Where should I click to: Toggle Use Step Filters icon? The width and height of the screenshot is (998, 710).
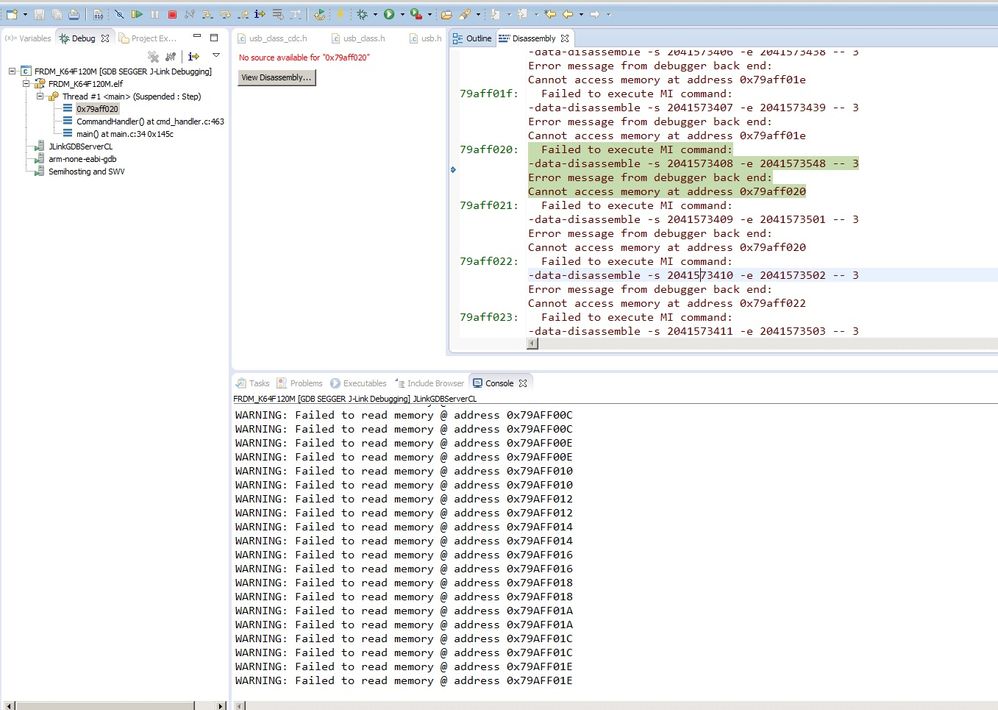click(295, 14)
